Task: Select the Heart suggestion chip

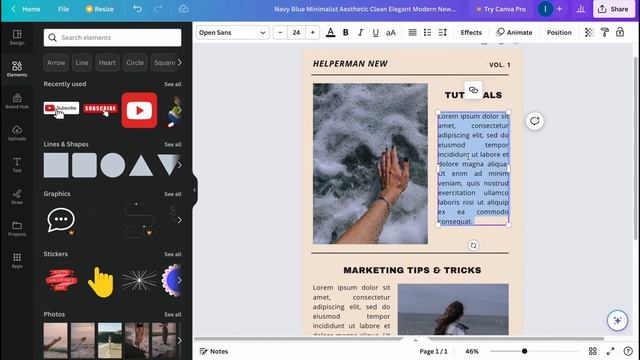Action: [107, 62]
